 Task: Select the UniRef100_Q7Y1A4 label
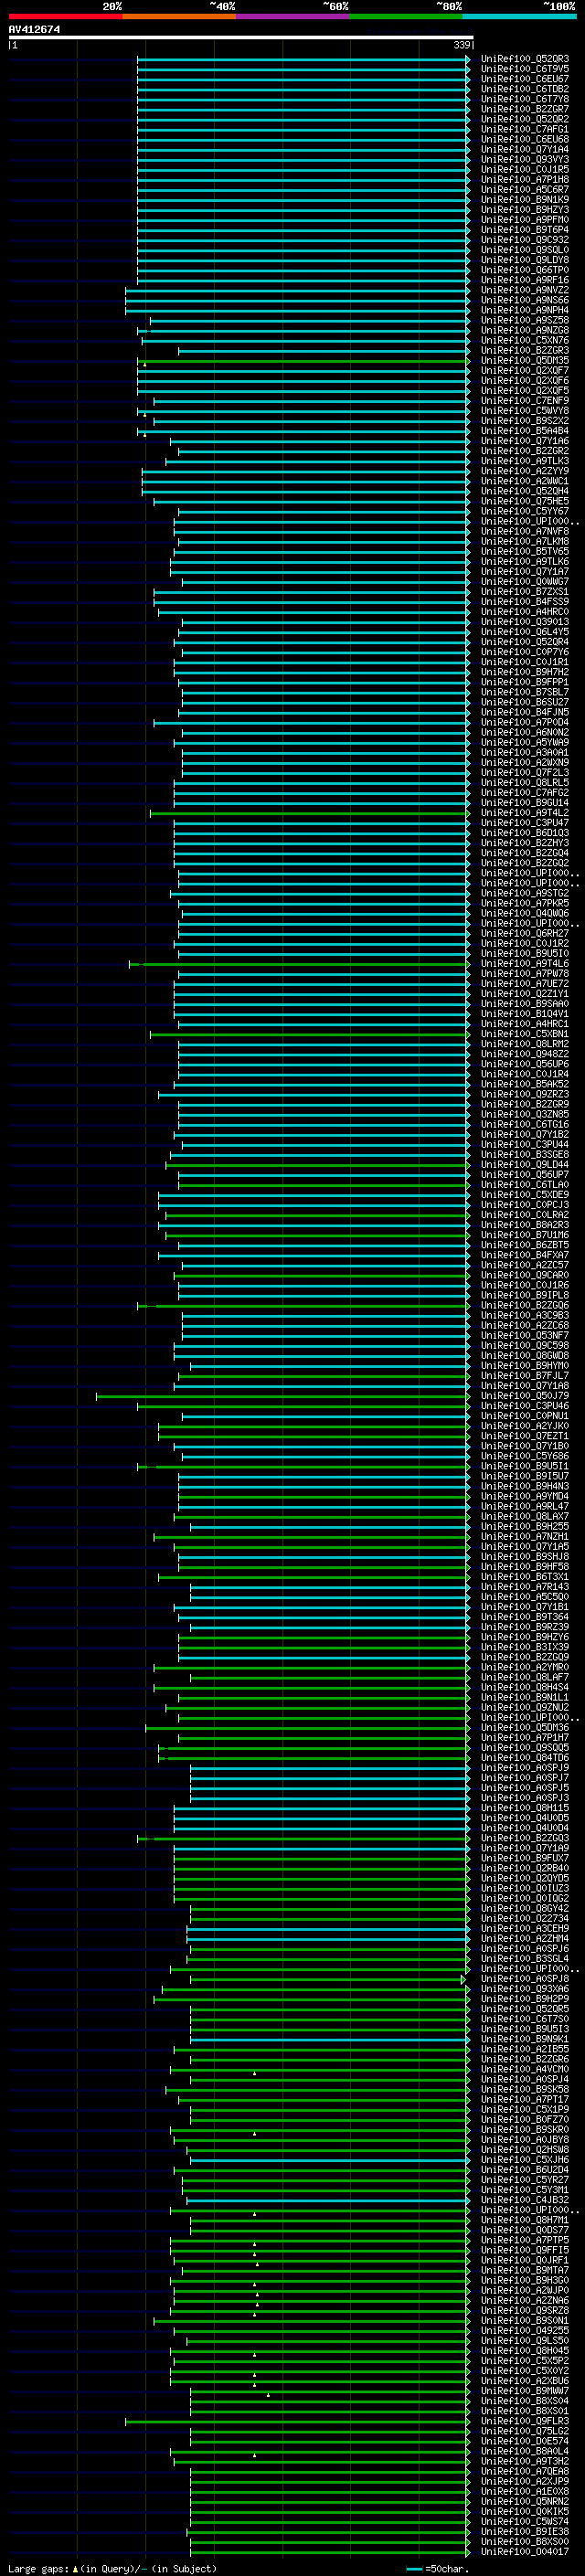click(524, 149)
